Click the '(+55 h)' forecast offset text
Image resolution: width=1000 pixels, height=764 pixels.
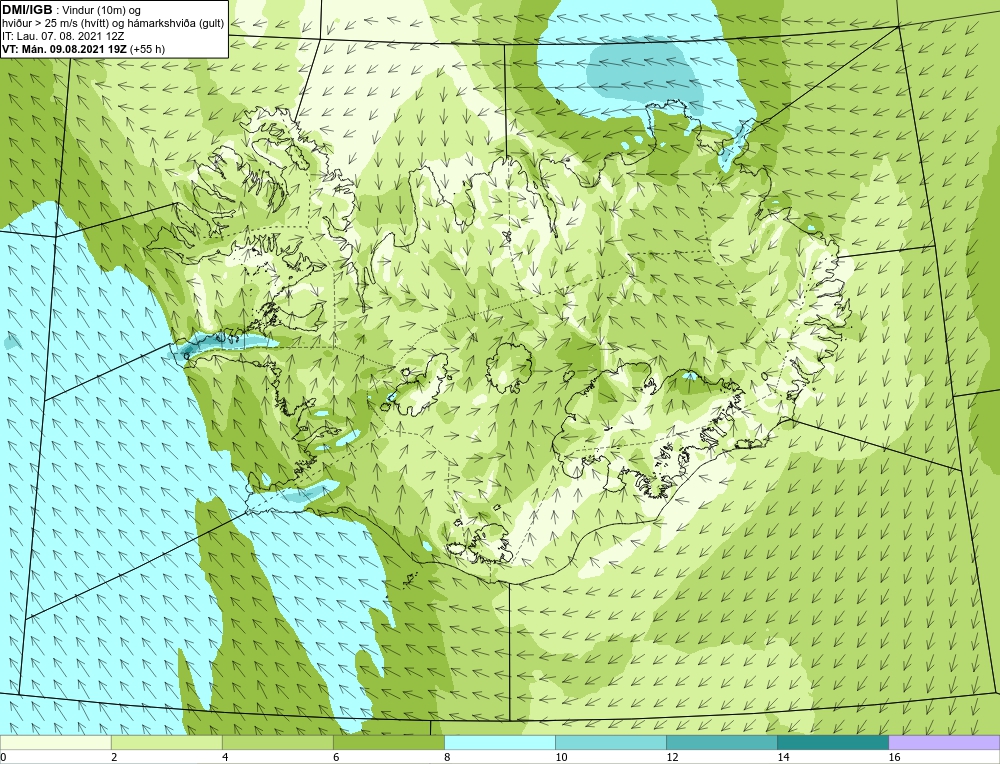pos(147,48)
